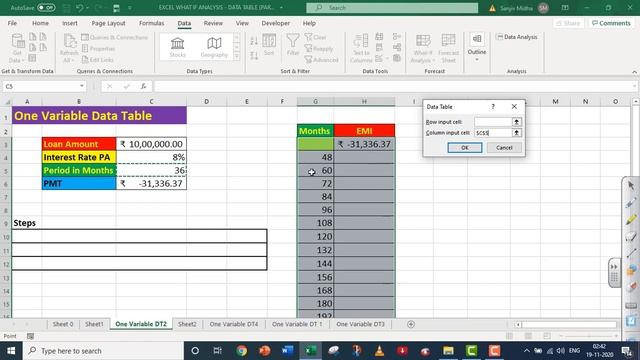
Task: Click Cortana circle icon on taskbar
Action: tap(195, 351)
